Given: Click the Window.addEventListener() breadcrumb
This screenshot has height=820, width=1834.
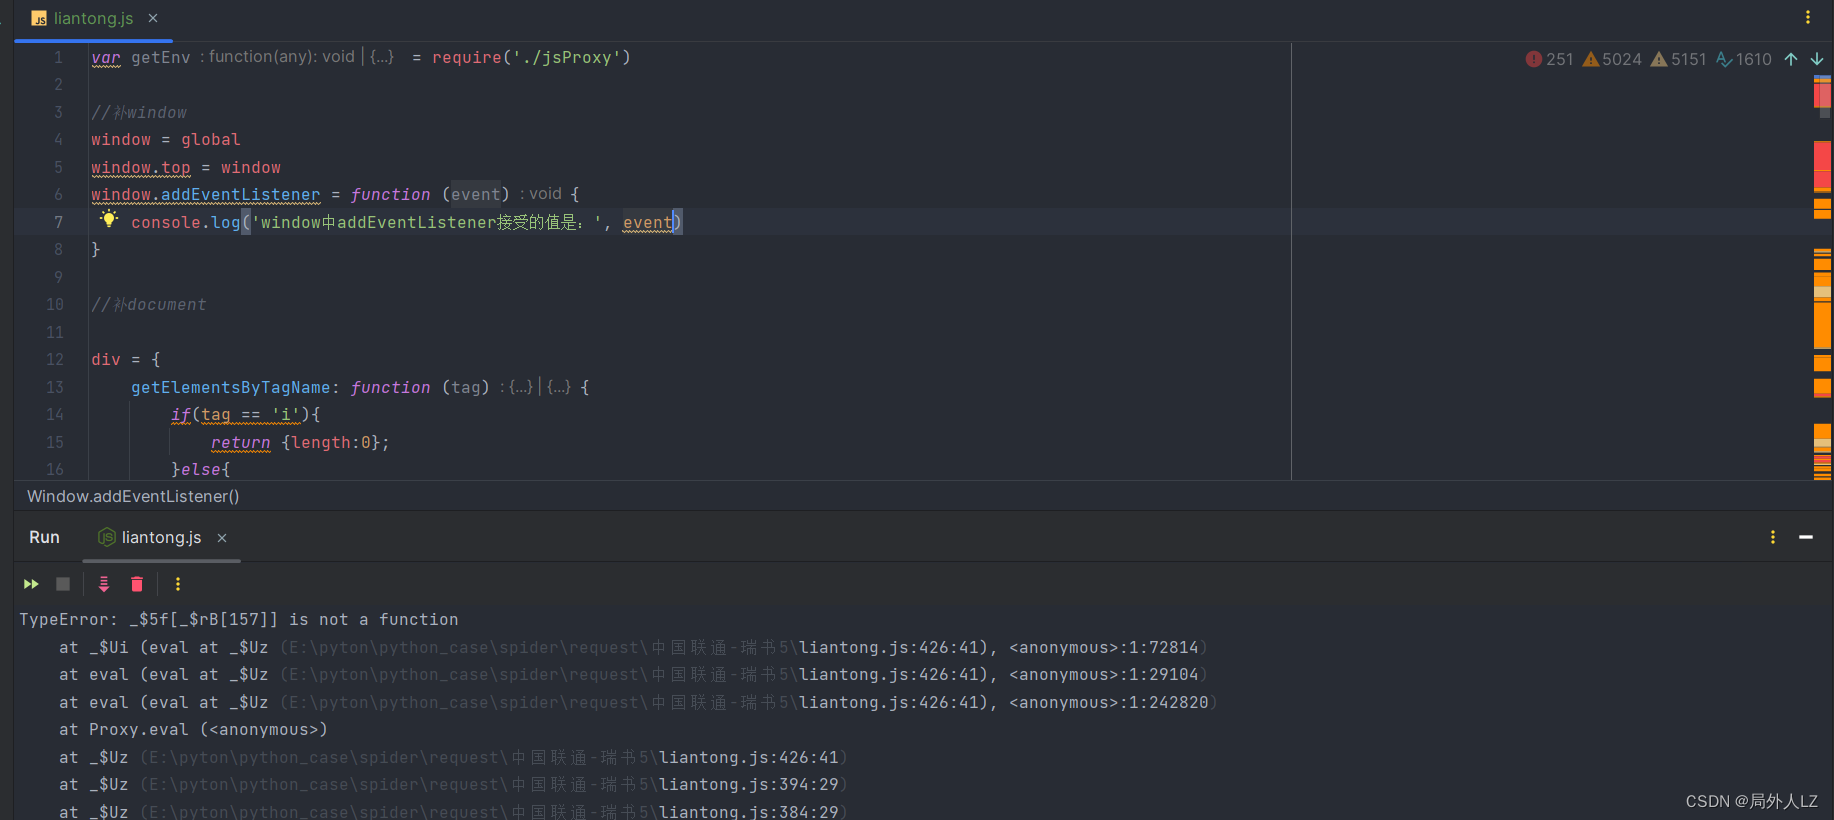Looking at the screenshot, I should pyautogui.click(x=133, y=496).
